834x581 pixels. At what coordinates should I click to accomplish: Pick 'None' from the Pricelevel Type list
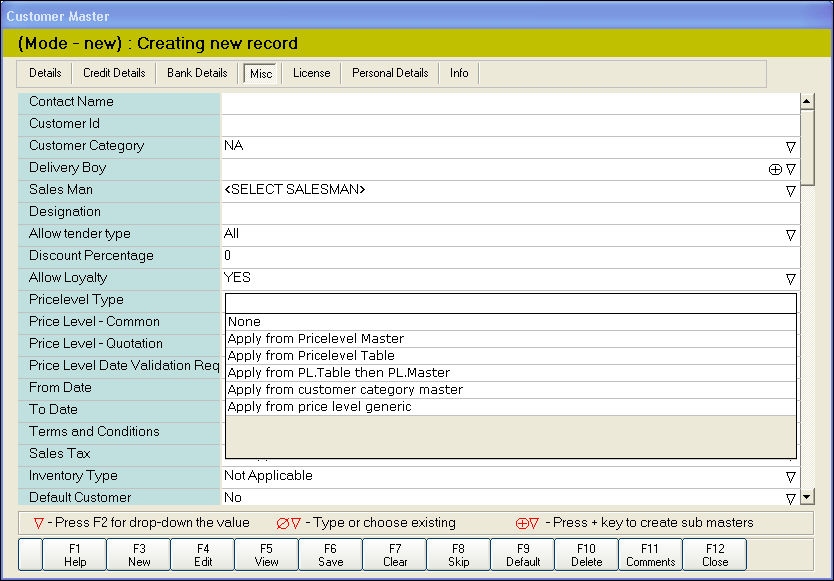[x=244, y=322]
